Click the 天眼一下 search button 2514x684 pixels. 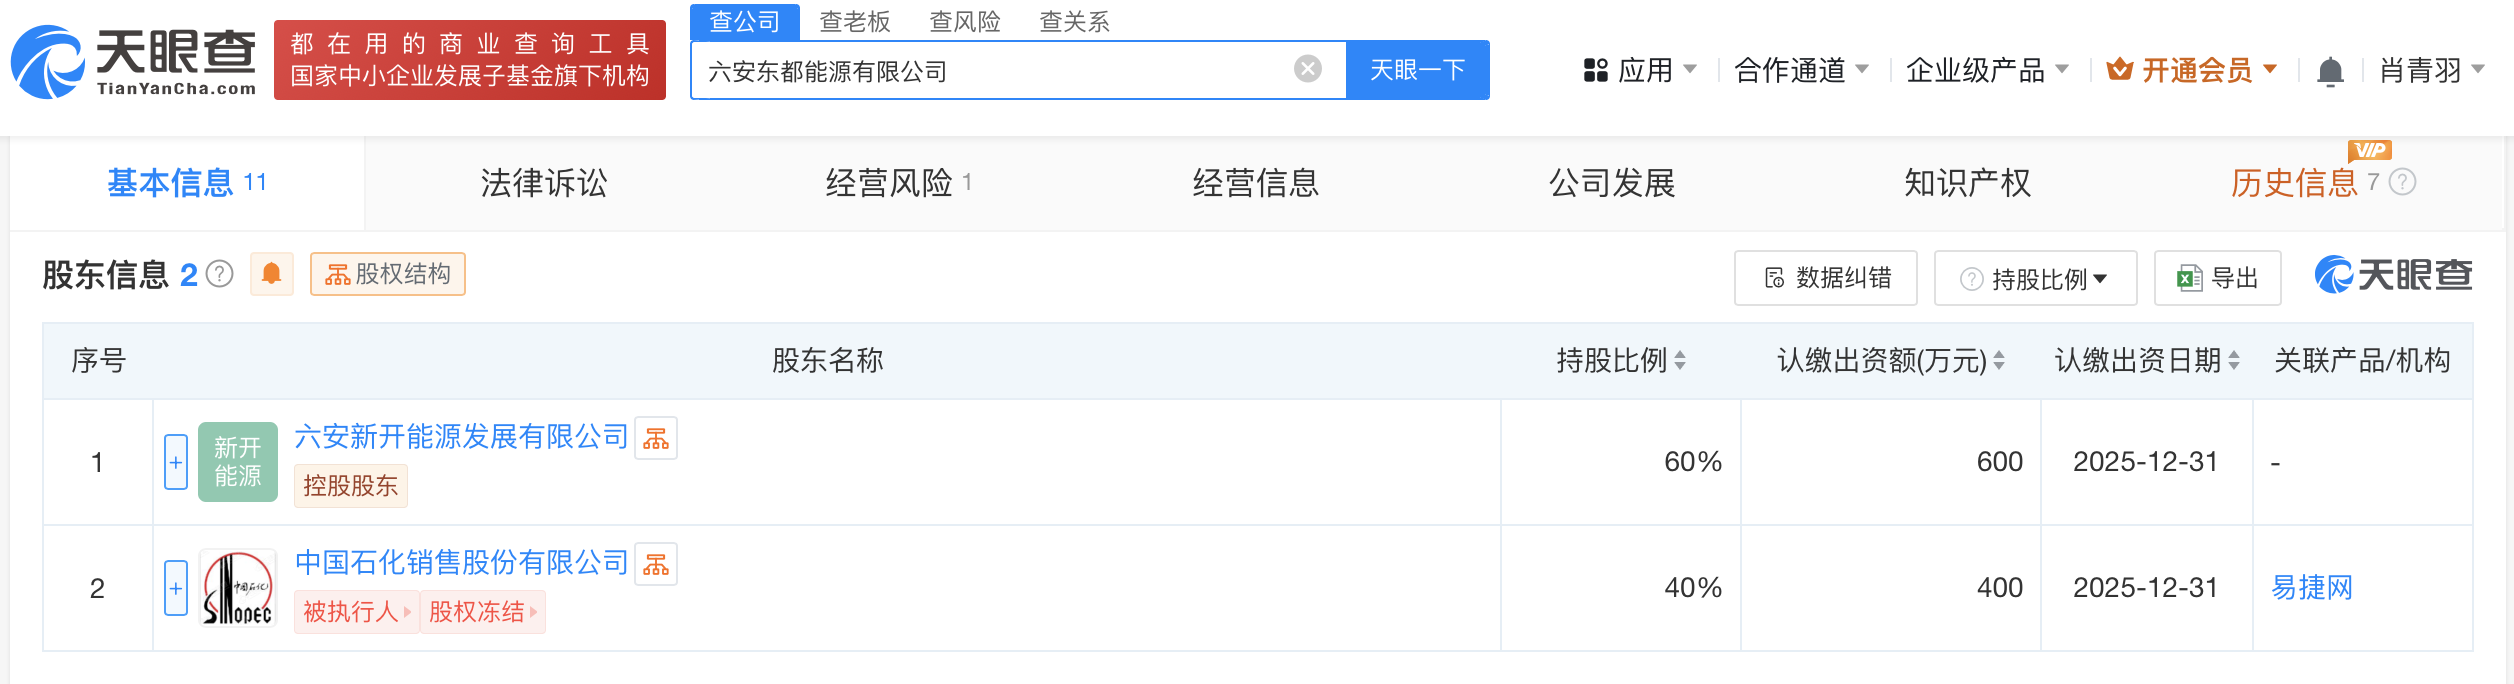(1417, 69)
